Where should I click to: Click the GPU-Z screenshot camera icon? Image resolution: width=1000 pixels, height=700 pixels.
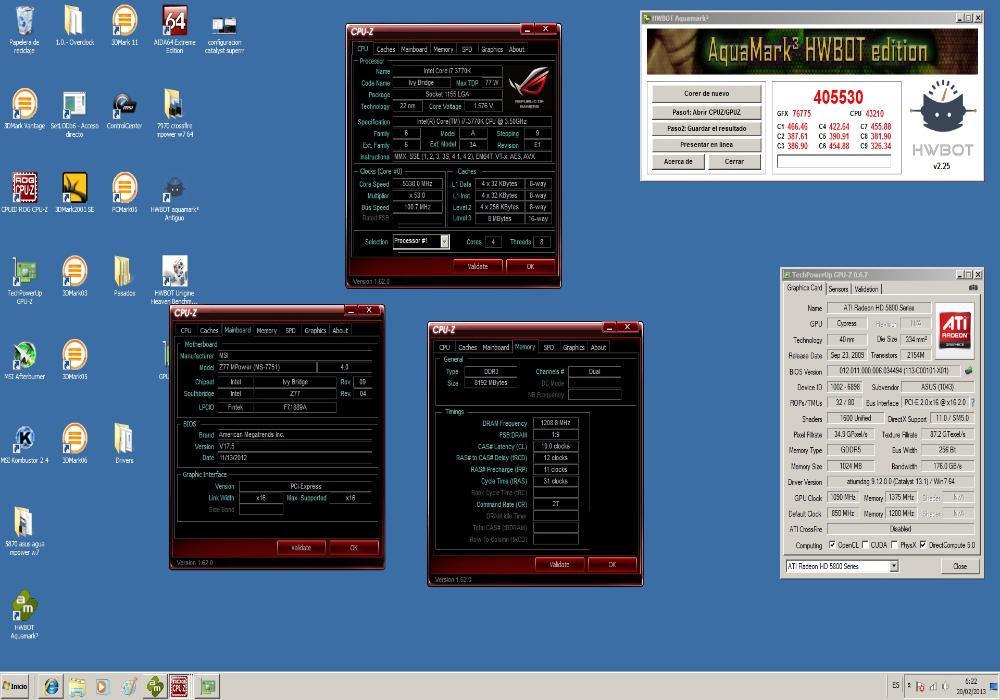click(x=973, y=288)
